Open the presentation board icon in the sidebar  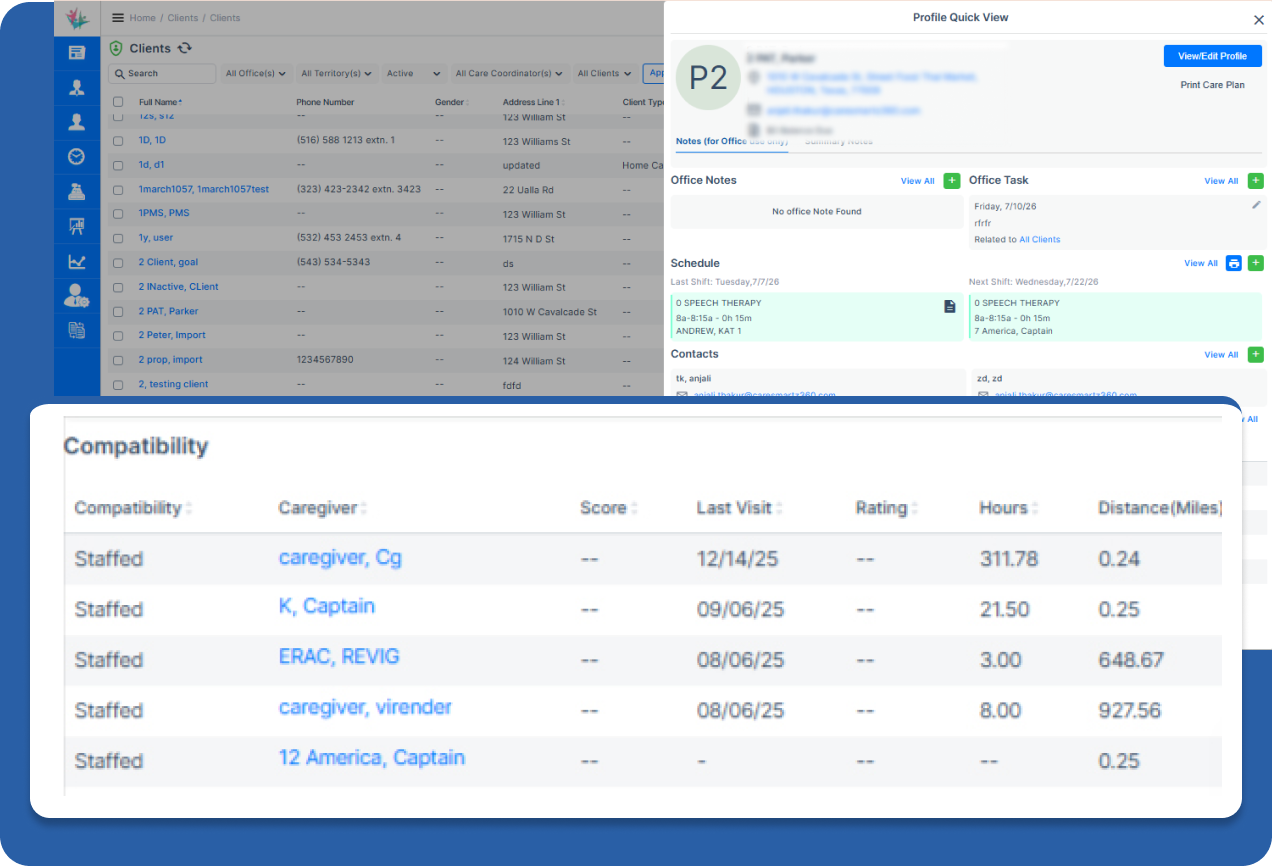77,226
